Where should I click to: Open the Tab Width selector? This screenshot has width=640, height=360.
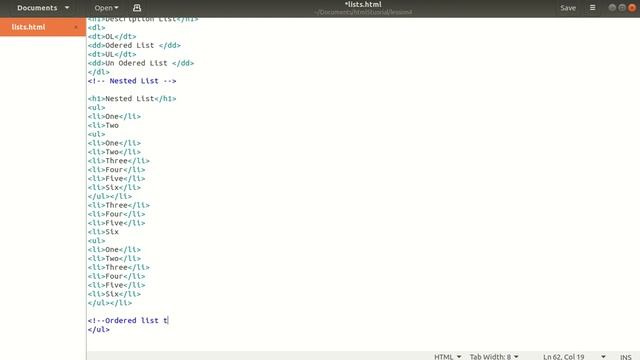[494, 356]
